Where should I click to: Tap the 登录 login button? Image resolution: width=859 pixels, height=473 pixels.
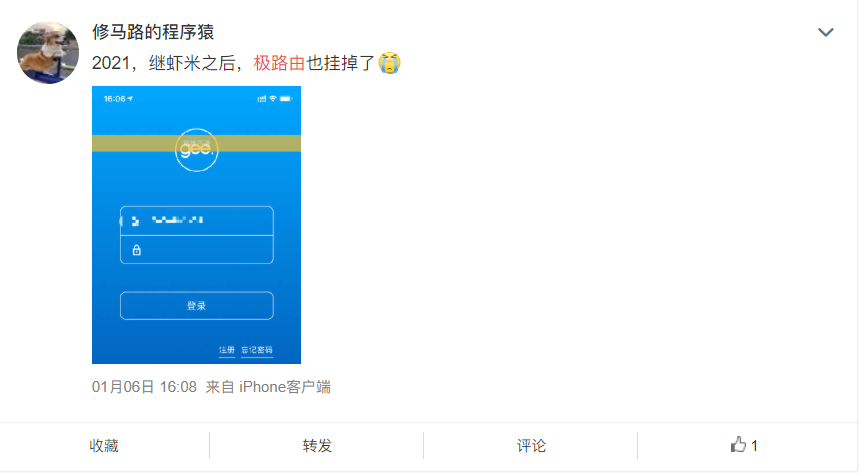click(x=197, y=306)
